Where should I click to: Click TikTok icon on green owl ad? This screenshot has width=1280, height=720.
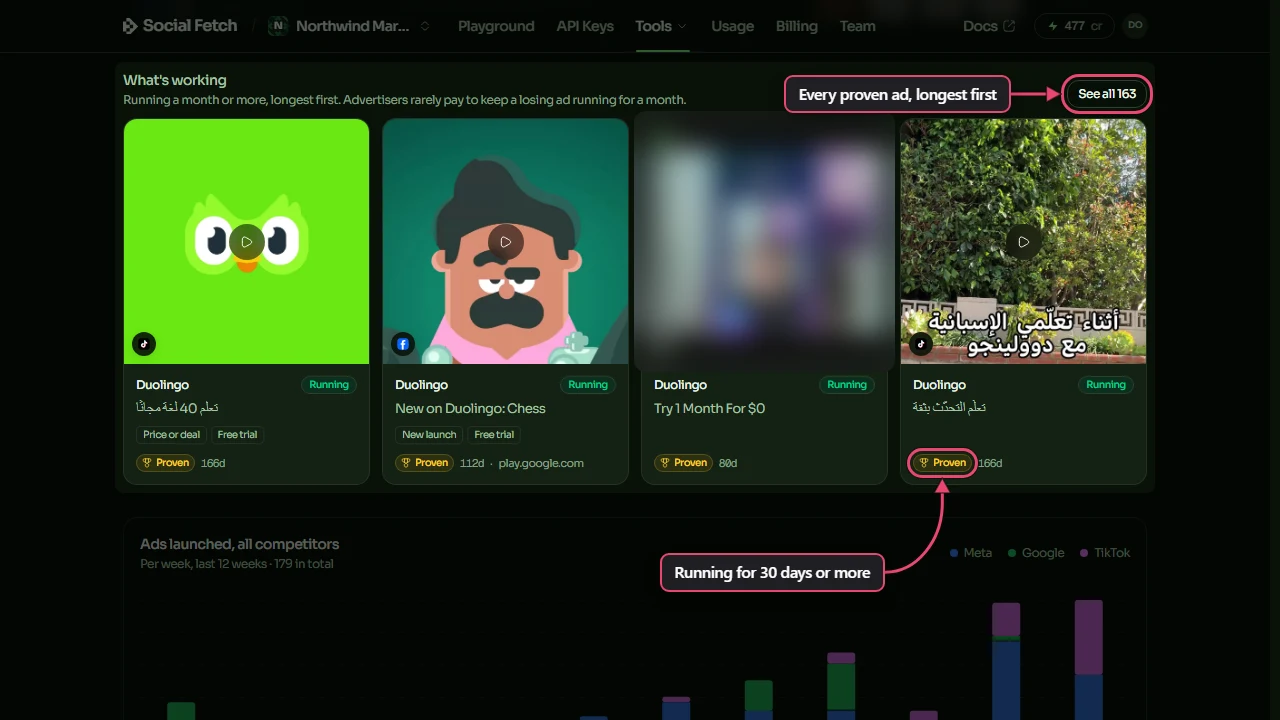pyautogui.click(x=144, y=344)
